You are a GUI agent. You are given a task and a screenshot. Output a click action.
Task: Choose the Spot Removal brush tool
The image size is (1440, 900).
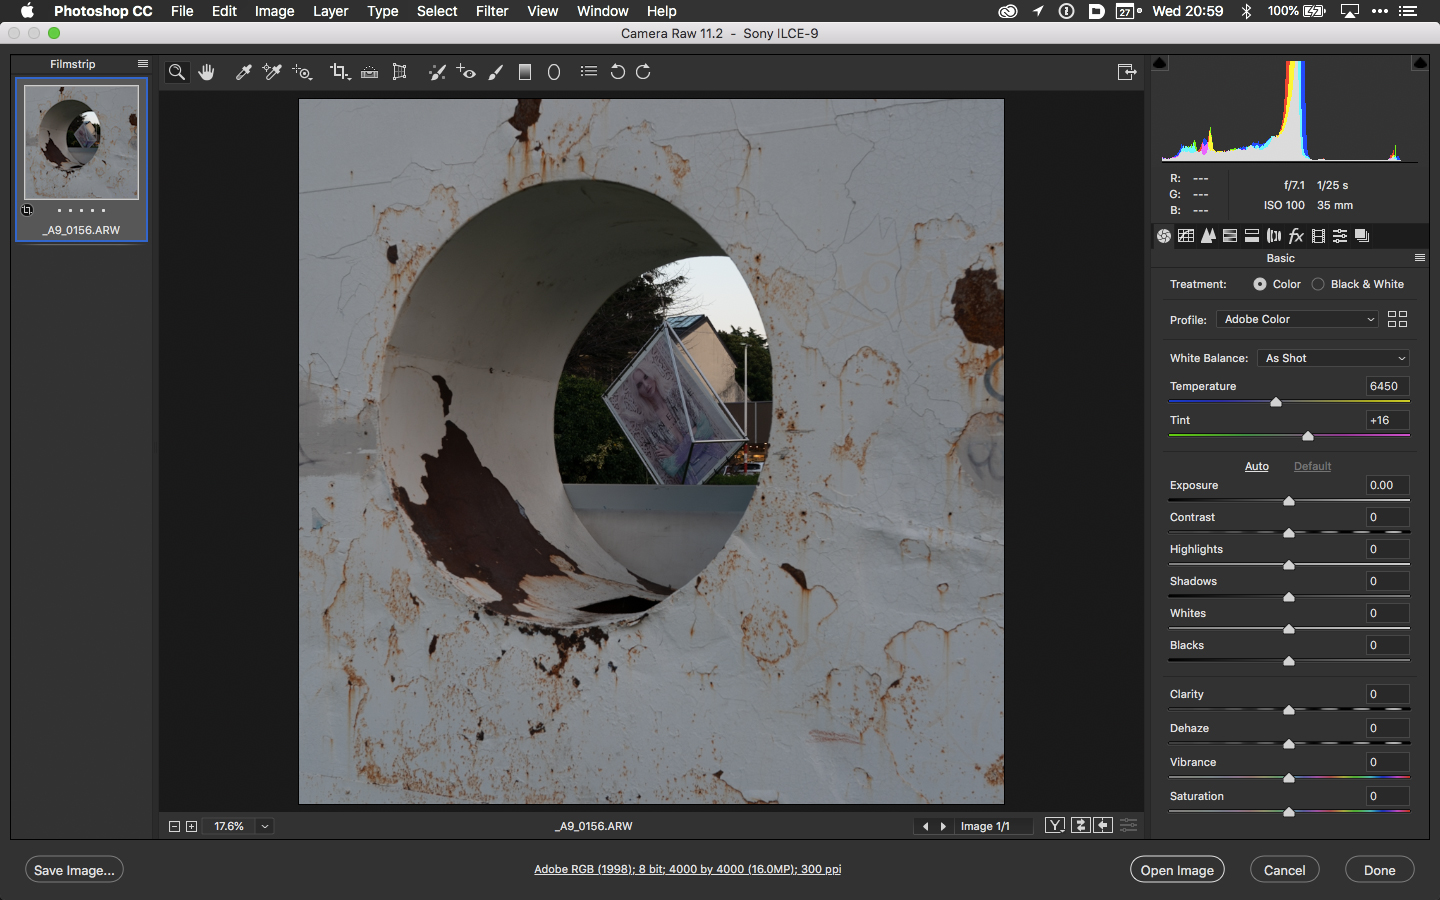point(437,72)
